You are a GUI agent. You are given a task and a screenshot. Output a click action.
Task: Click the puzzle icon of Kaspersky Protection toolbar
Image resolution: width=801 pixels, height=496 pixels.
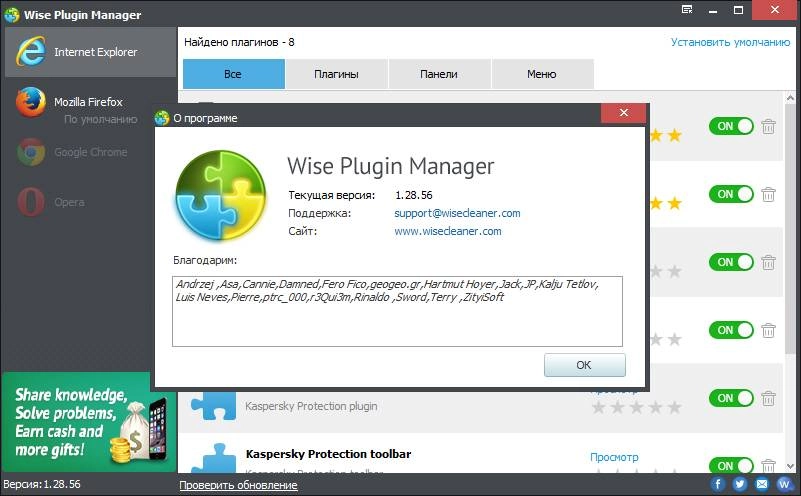click(213, 458)
